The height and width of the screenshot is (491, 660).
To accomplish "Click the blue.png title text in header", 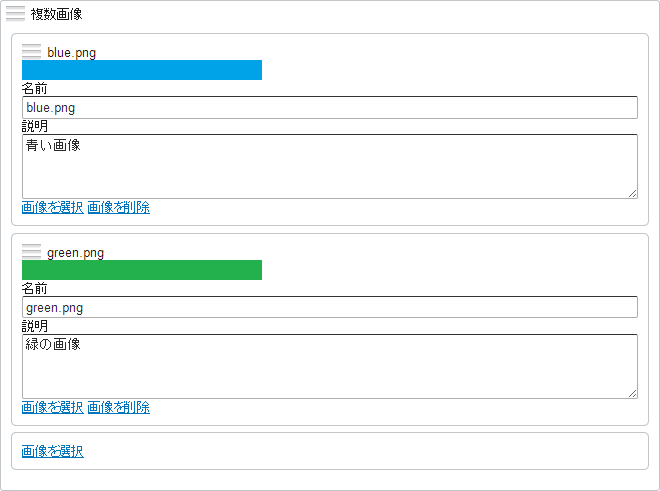I will click(x=72, y=53).
